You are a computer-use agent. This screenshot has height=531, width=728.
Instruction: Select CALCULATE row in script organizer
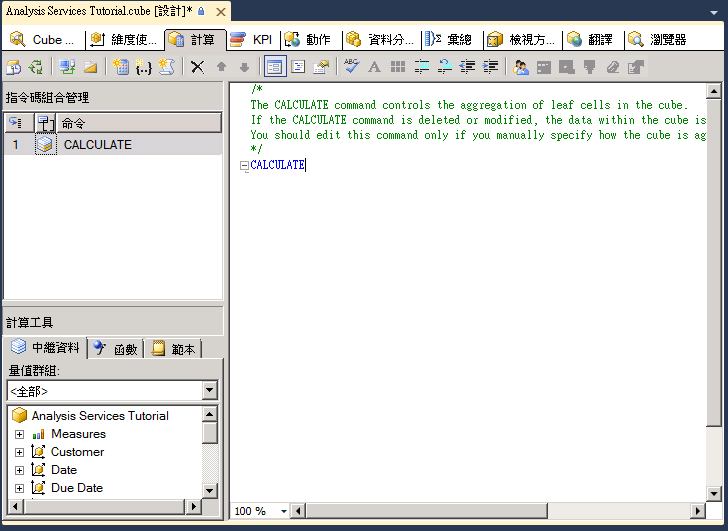pos(113,145)
